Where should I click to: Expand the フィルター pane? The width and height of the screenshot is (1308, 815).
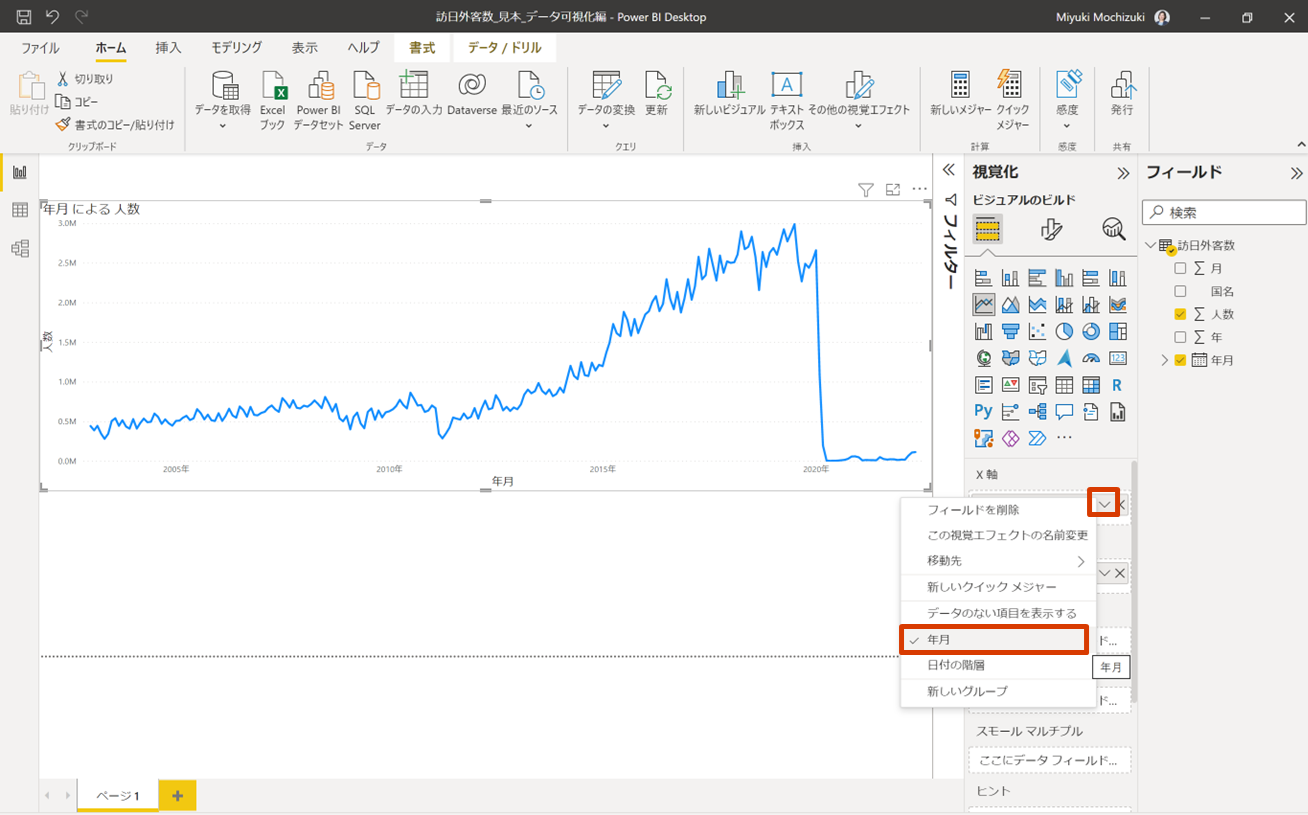(949, 170)
